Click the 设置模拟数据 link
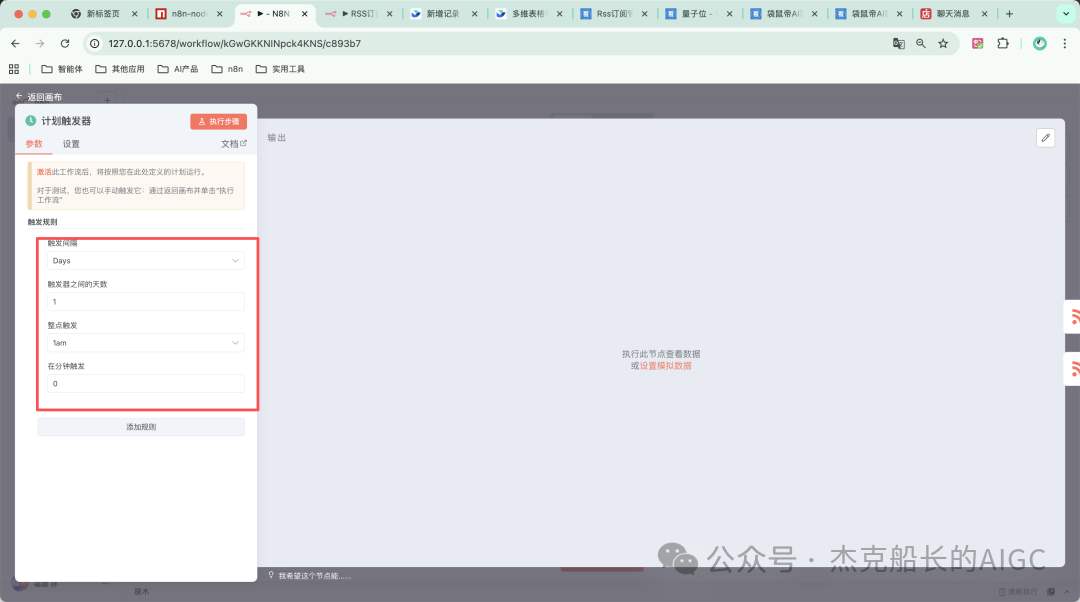 [x=665, y=366]
